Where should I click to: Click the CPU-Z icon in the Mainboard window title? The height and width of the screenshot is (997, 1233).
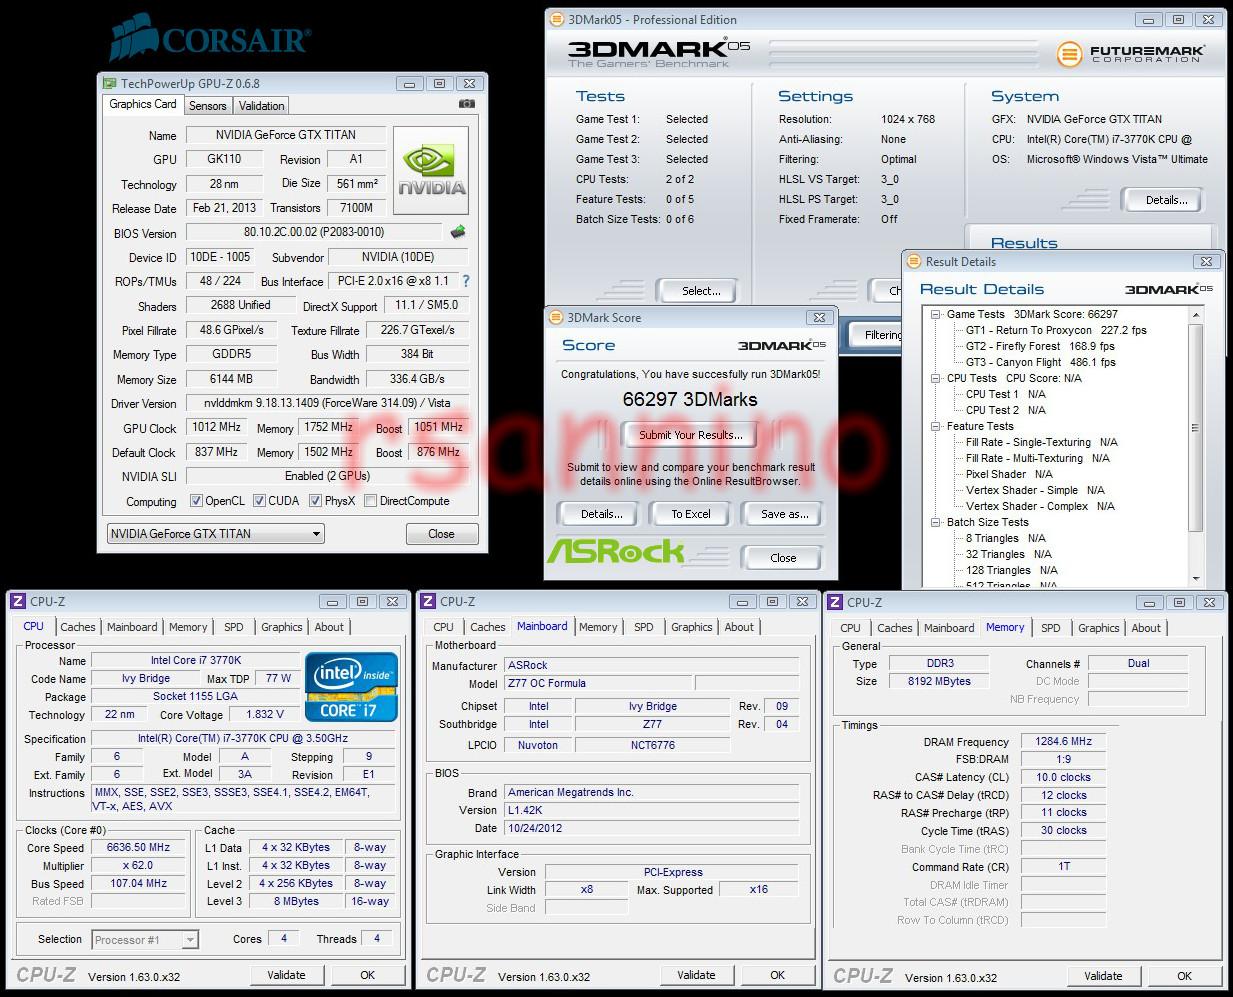[428, 601]
